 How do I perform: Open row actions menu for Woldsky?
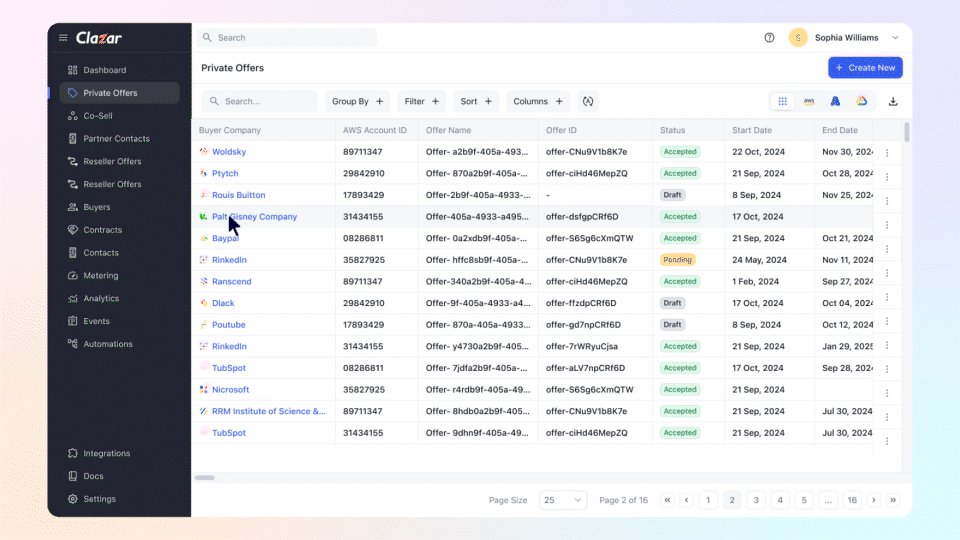click(887, 152)
